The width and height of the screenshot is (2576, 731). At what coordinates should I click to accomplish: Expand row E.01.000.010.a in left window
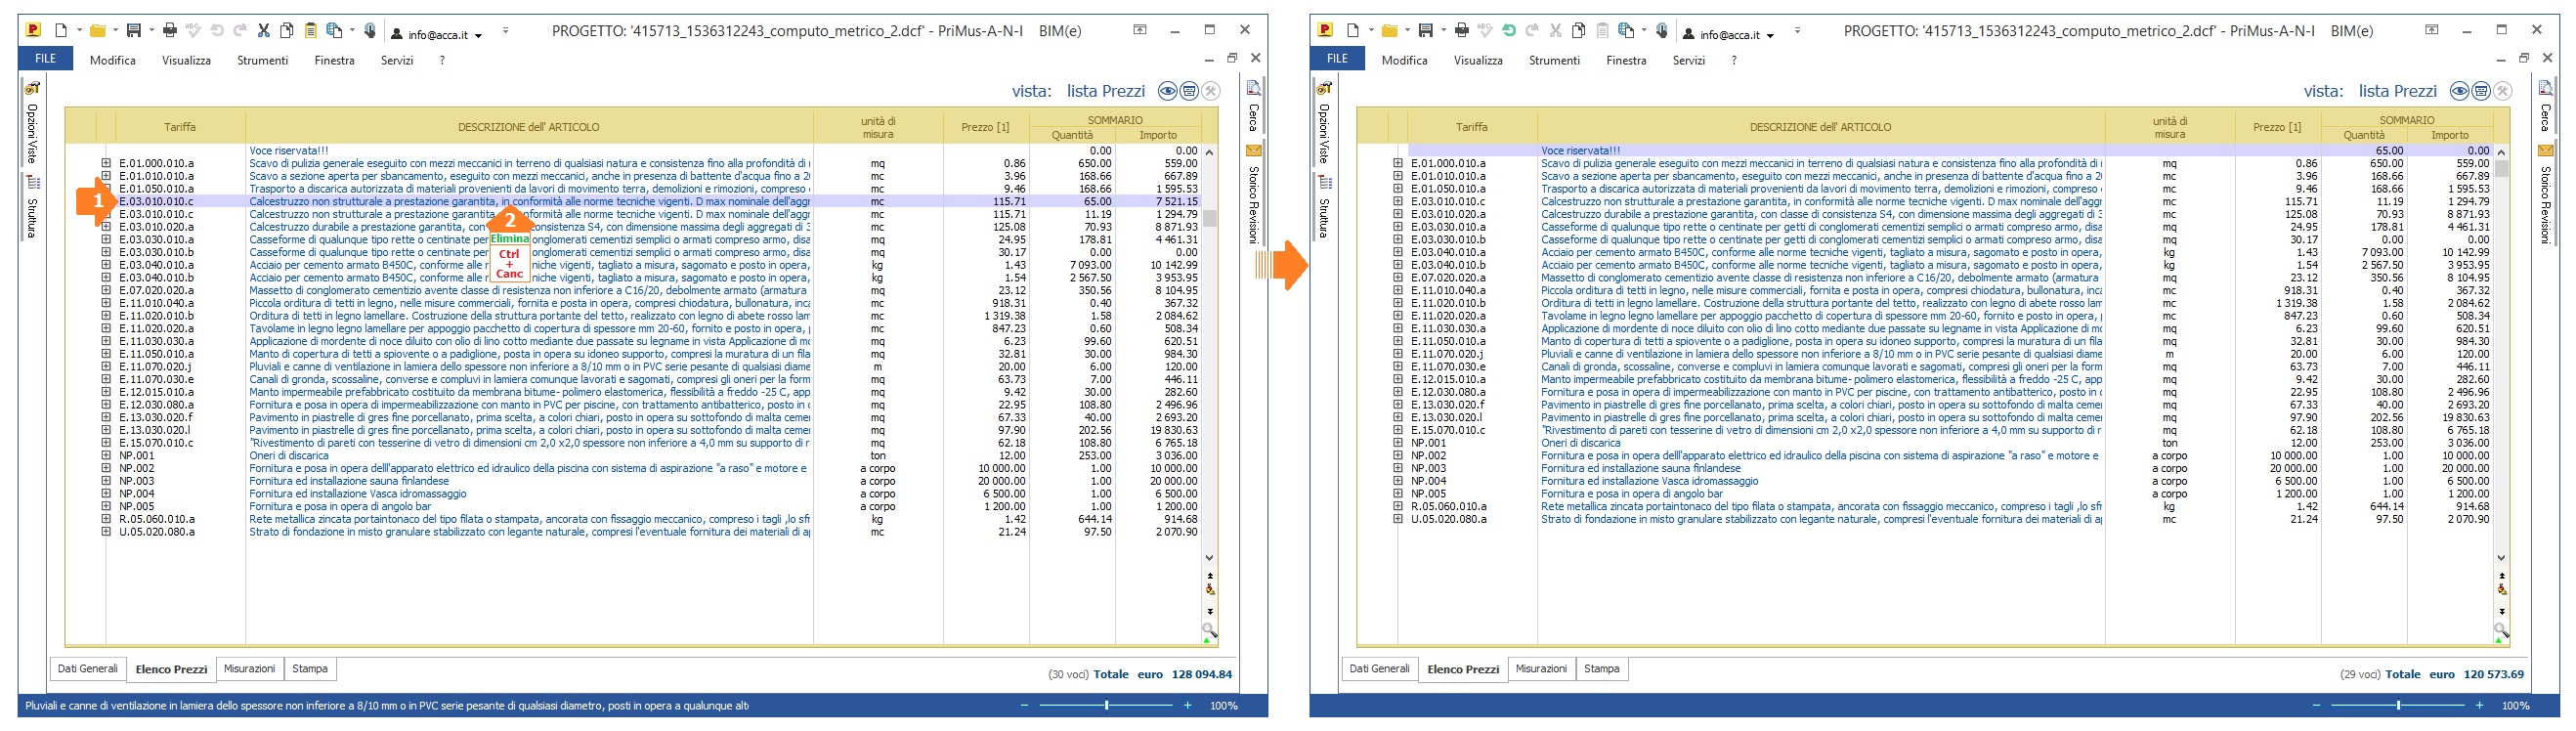(106, 163)
